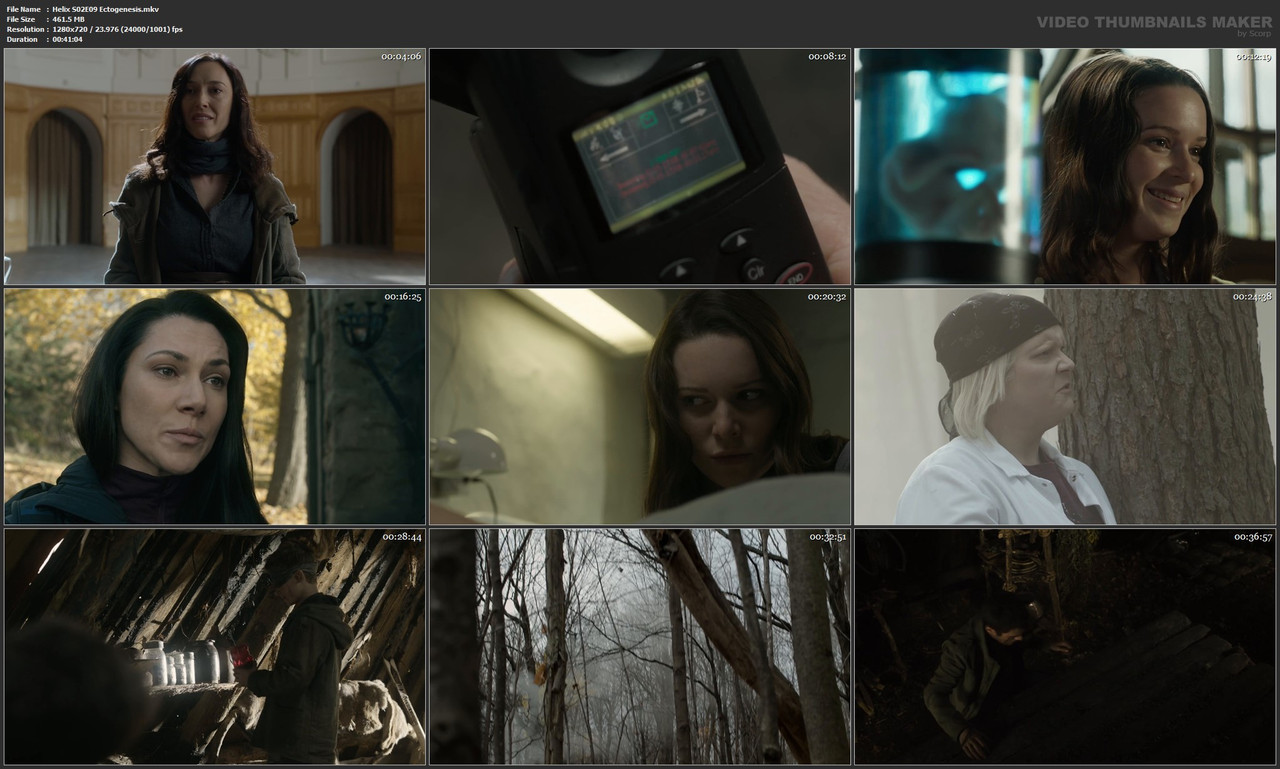The width and height of the screenshot is (1280, 769).
Task: Select the thumbnail timestamped 00:12:19
Action: tap(1065, 166)
